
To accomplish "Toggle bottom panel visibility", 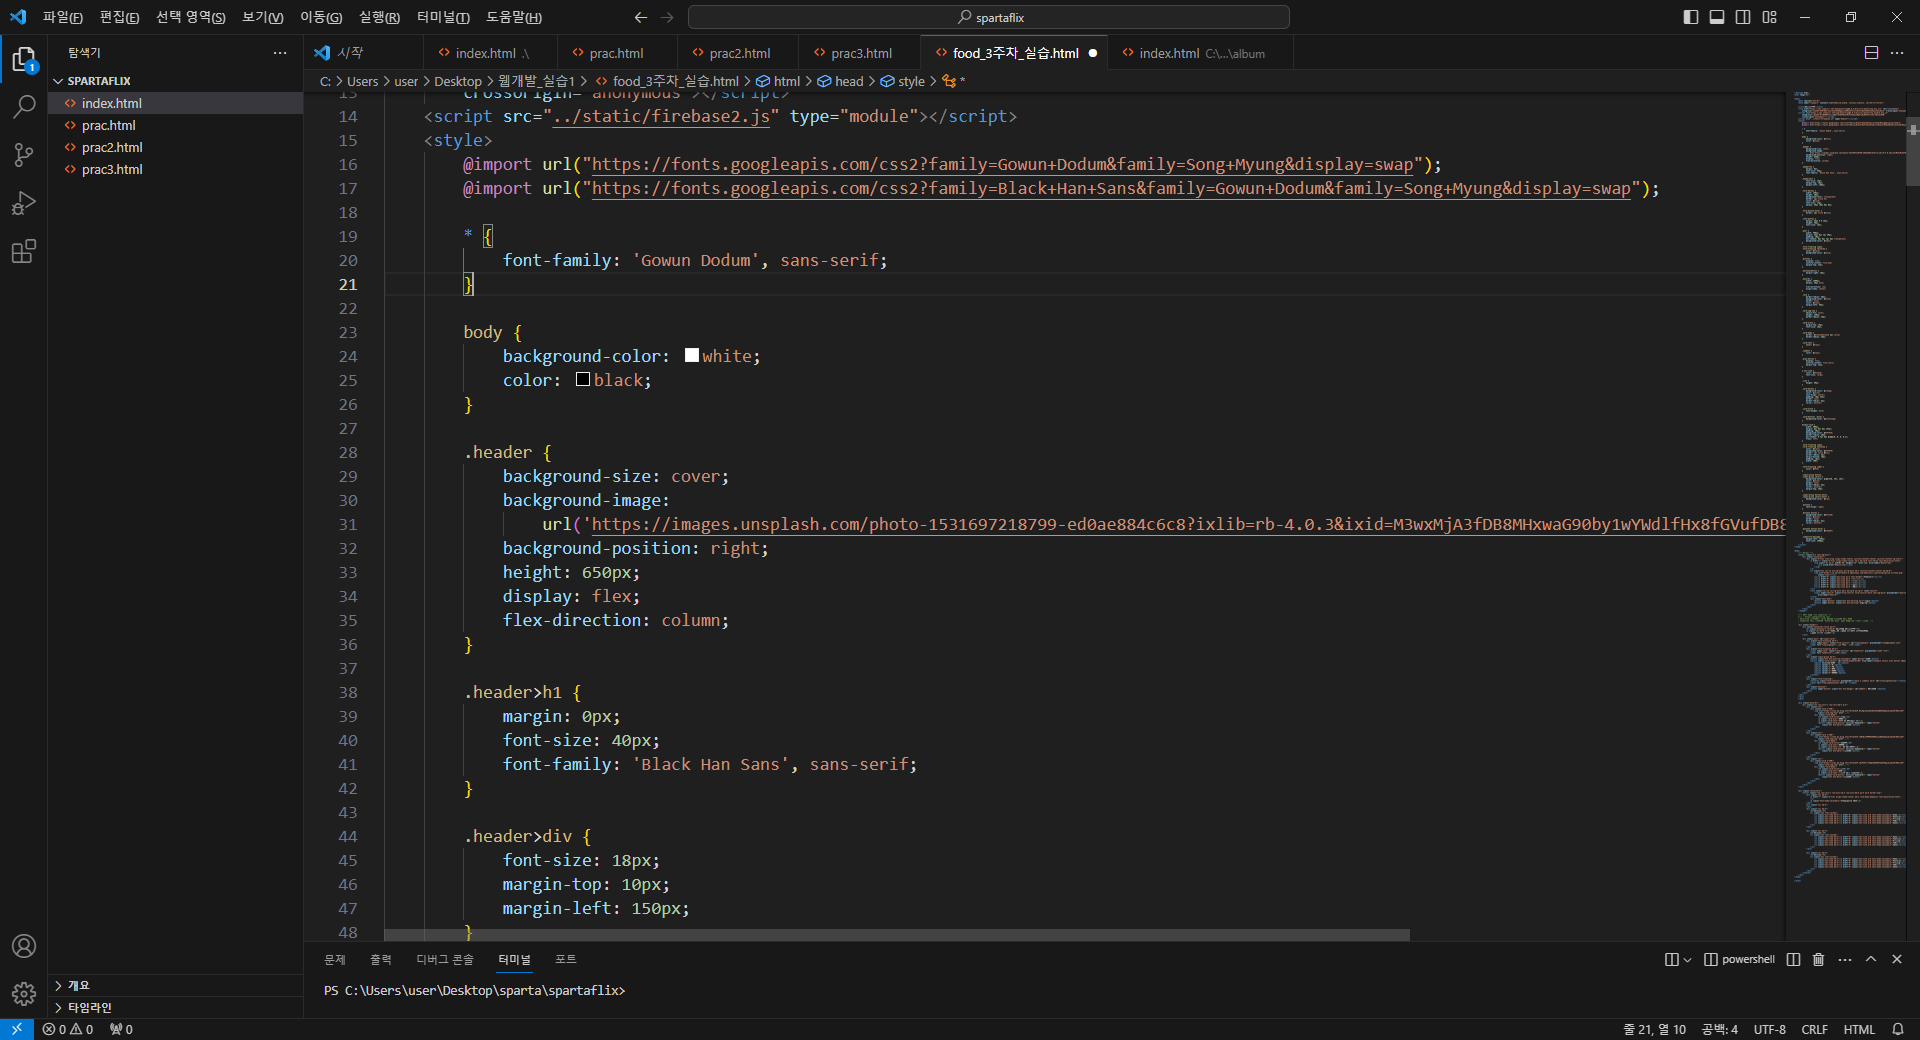I will 1717,17.
